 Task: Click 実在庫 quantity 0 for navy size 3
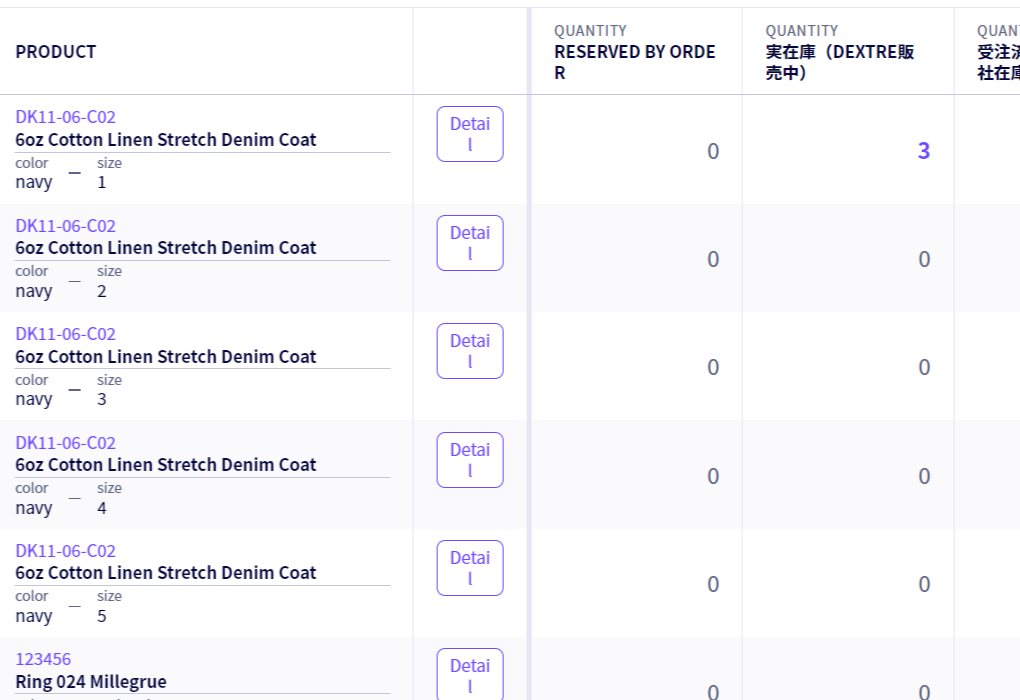tap(924, 367)
